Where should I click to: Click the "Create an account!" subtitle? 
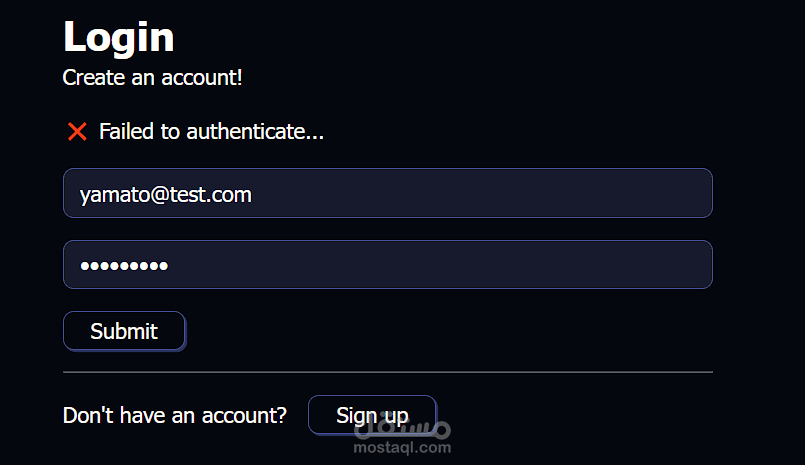[152, 77]
